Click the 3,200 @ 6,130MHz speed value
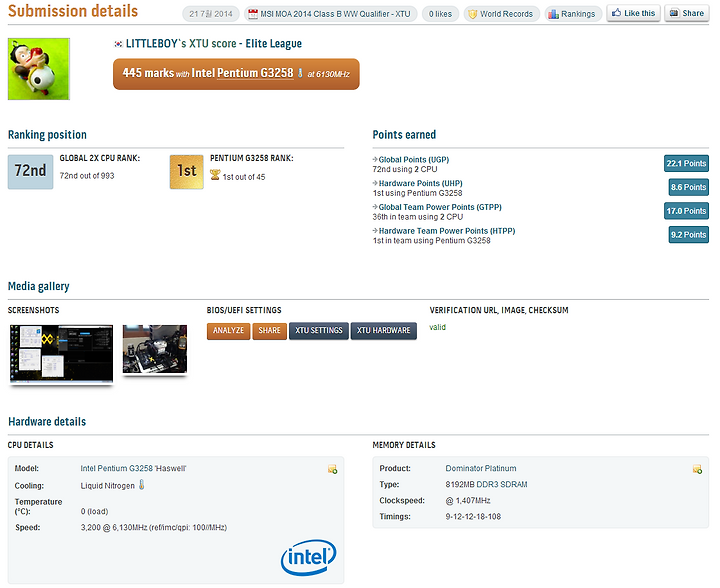The image size is (720, 588). click(153, 528)
